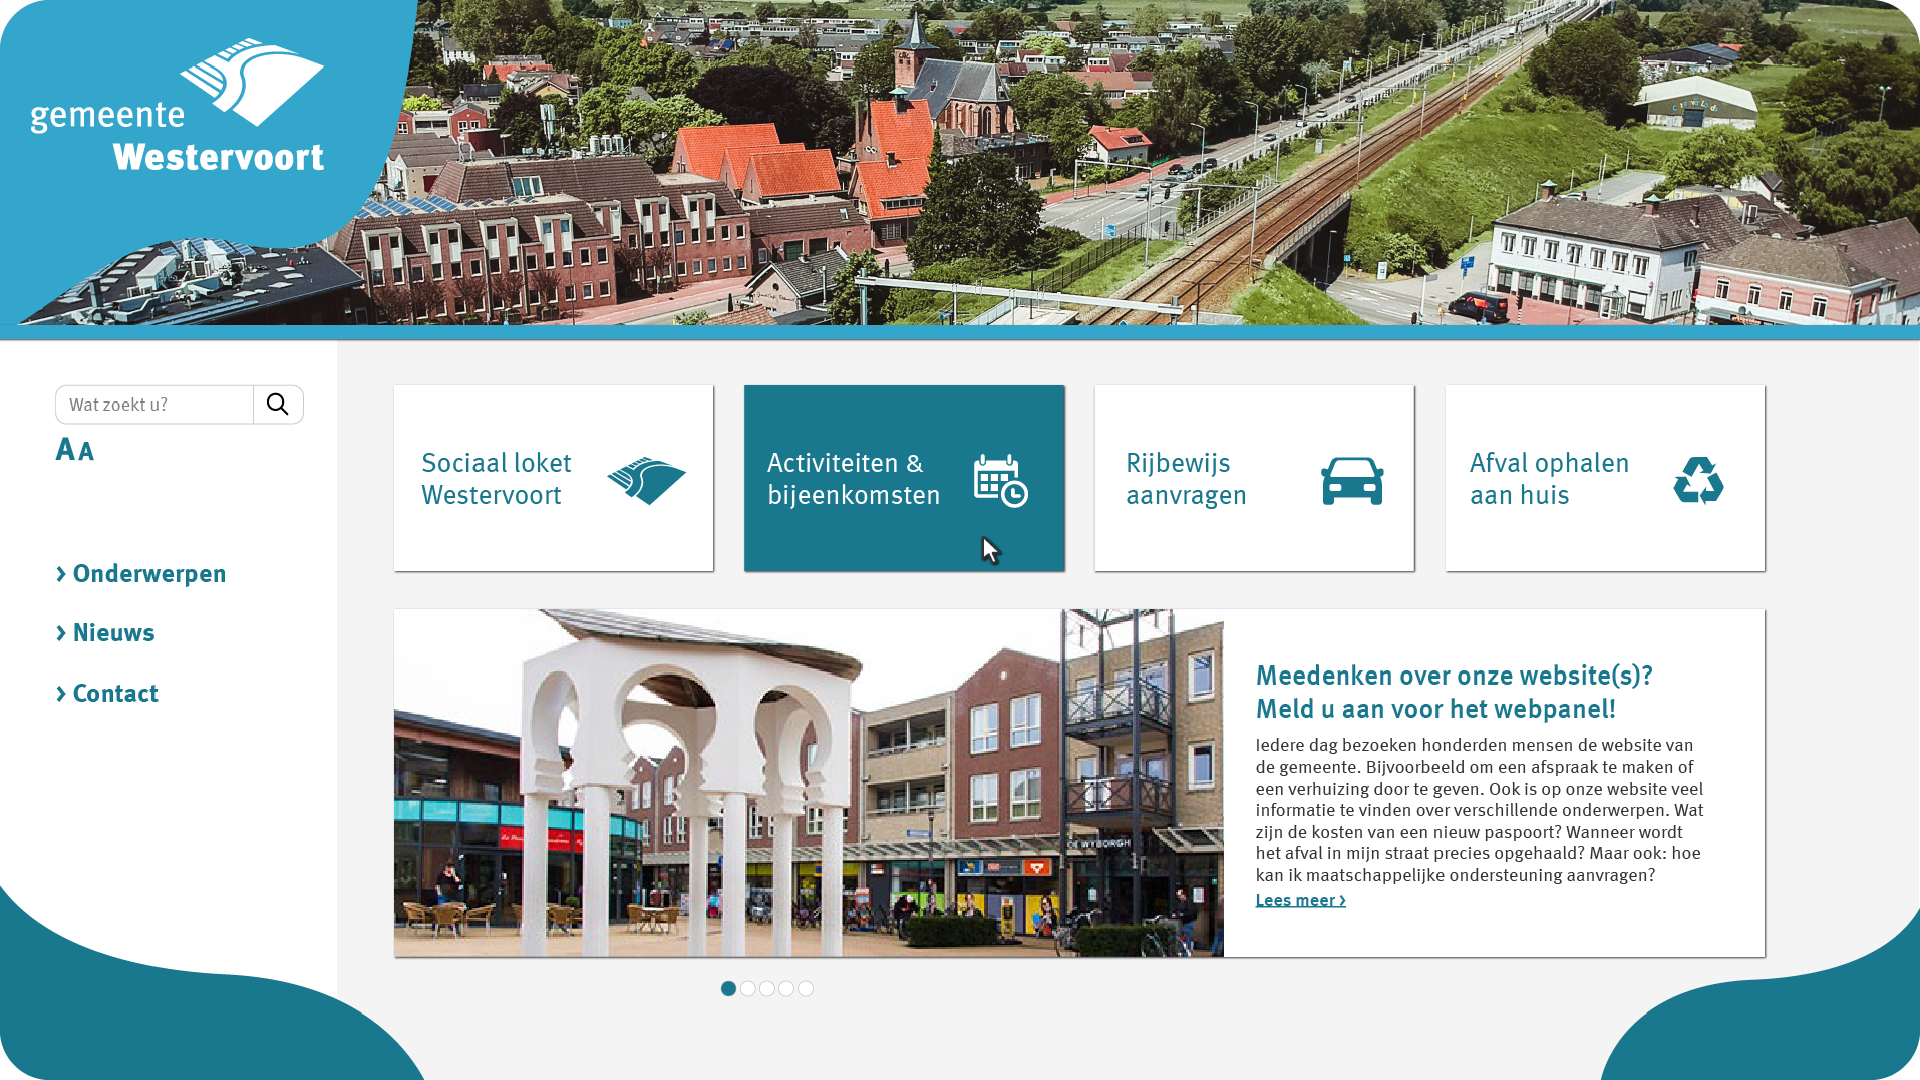Click the recycling arrows icon
The height and width of the screenshot is (1080, 1920).
tap(1698, 481)
